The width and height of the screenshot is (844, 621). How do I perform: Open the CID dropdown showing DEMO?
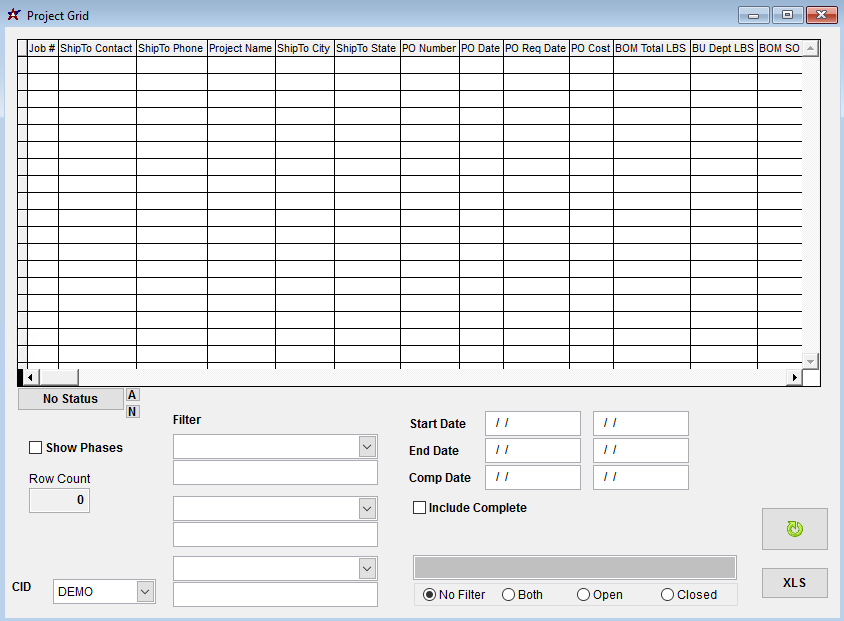coord(145,591)
